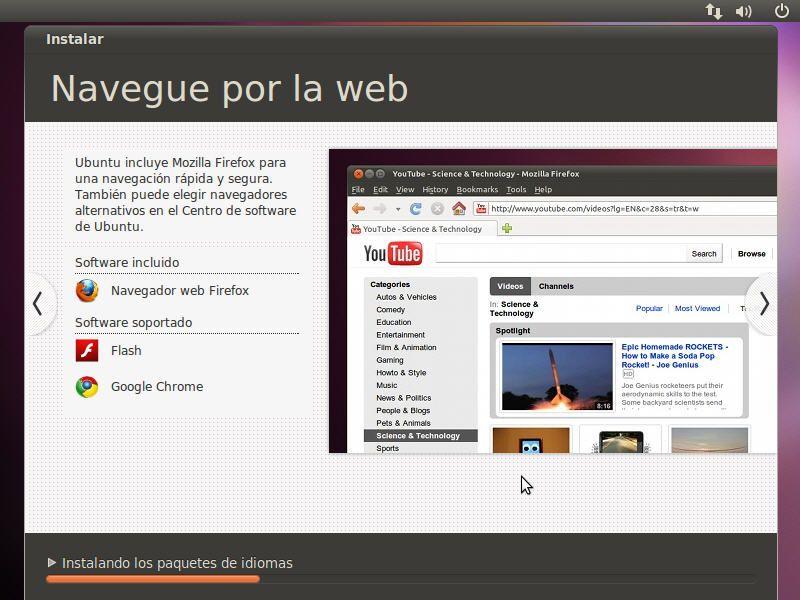Click the YouTube tab favicon icon
Image resolution: width=800 pixels, height=600 pixels.
356,229
